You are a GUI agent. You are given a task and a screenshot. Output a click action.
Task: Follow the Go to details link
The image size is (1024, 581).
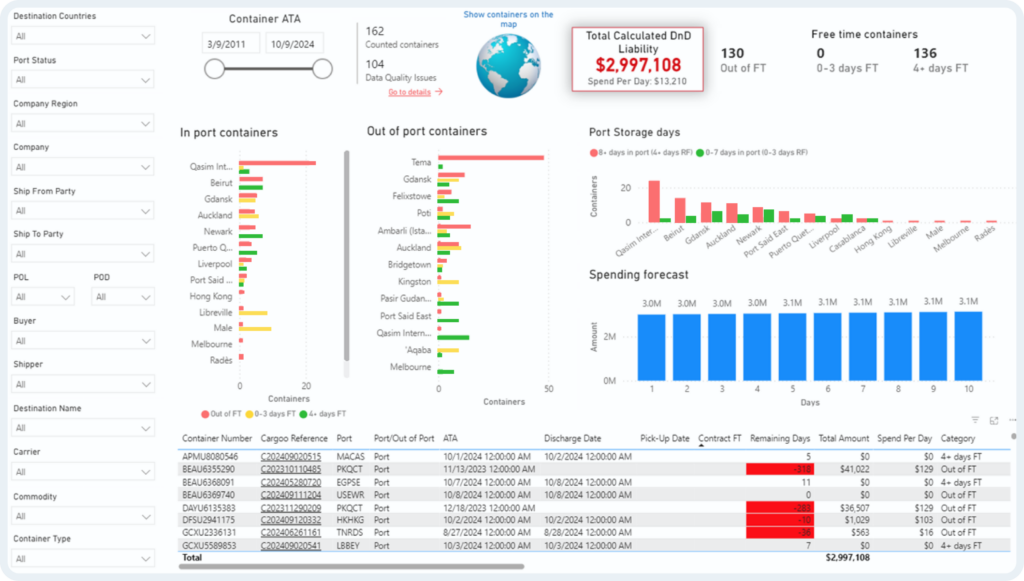click(409, 92)
